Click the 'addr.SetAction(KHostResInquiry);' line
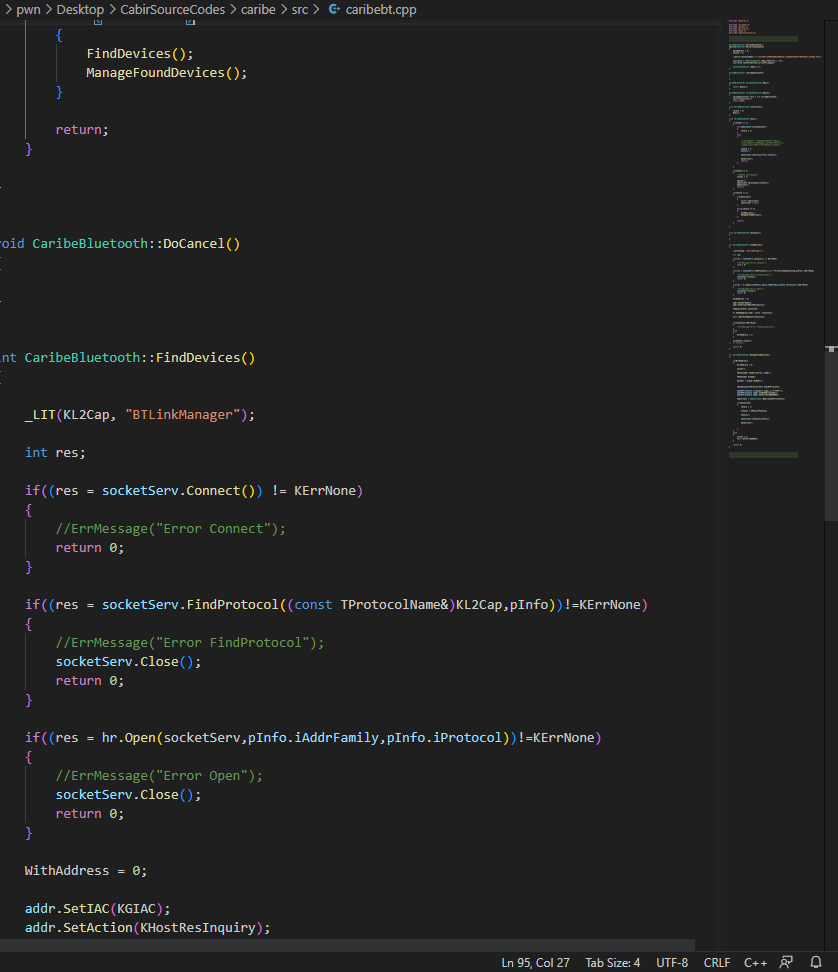This screenshot has width=838, height=972. point(148,927)
